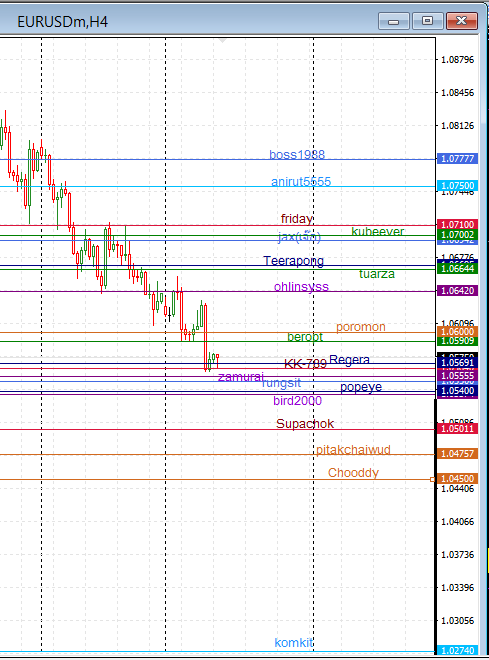Click the bird2000 line label

298,400
